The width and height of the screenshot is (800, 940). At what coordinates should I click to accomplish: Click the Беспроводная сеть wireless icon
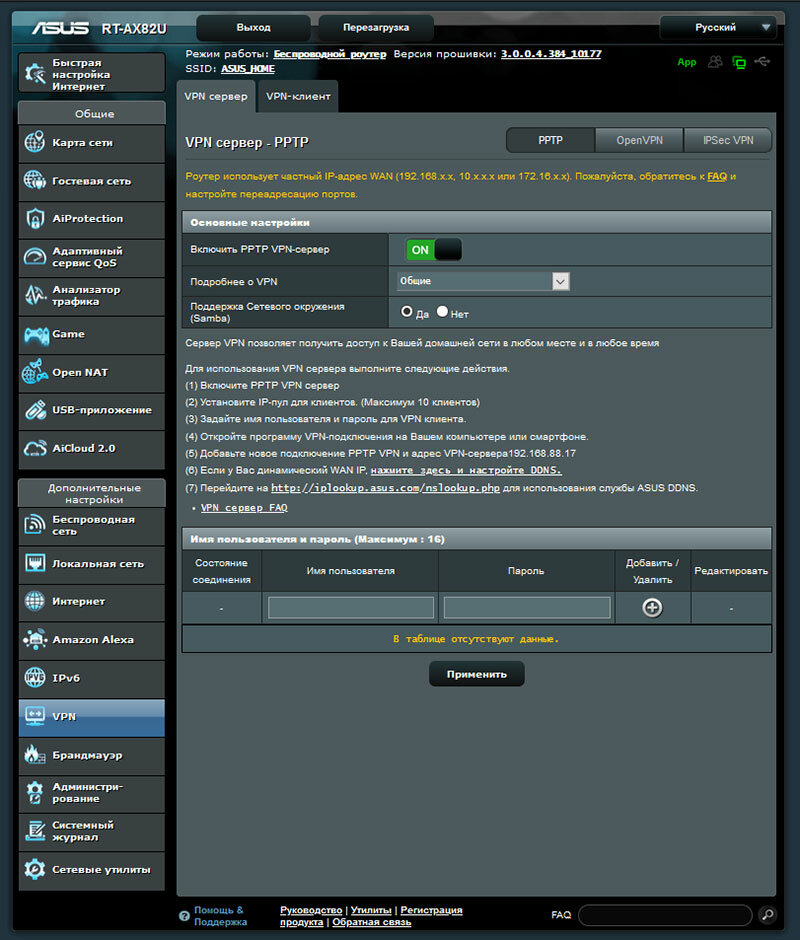pyautogui.click(x=35, y=525)
